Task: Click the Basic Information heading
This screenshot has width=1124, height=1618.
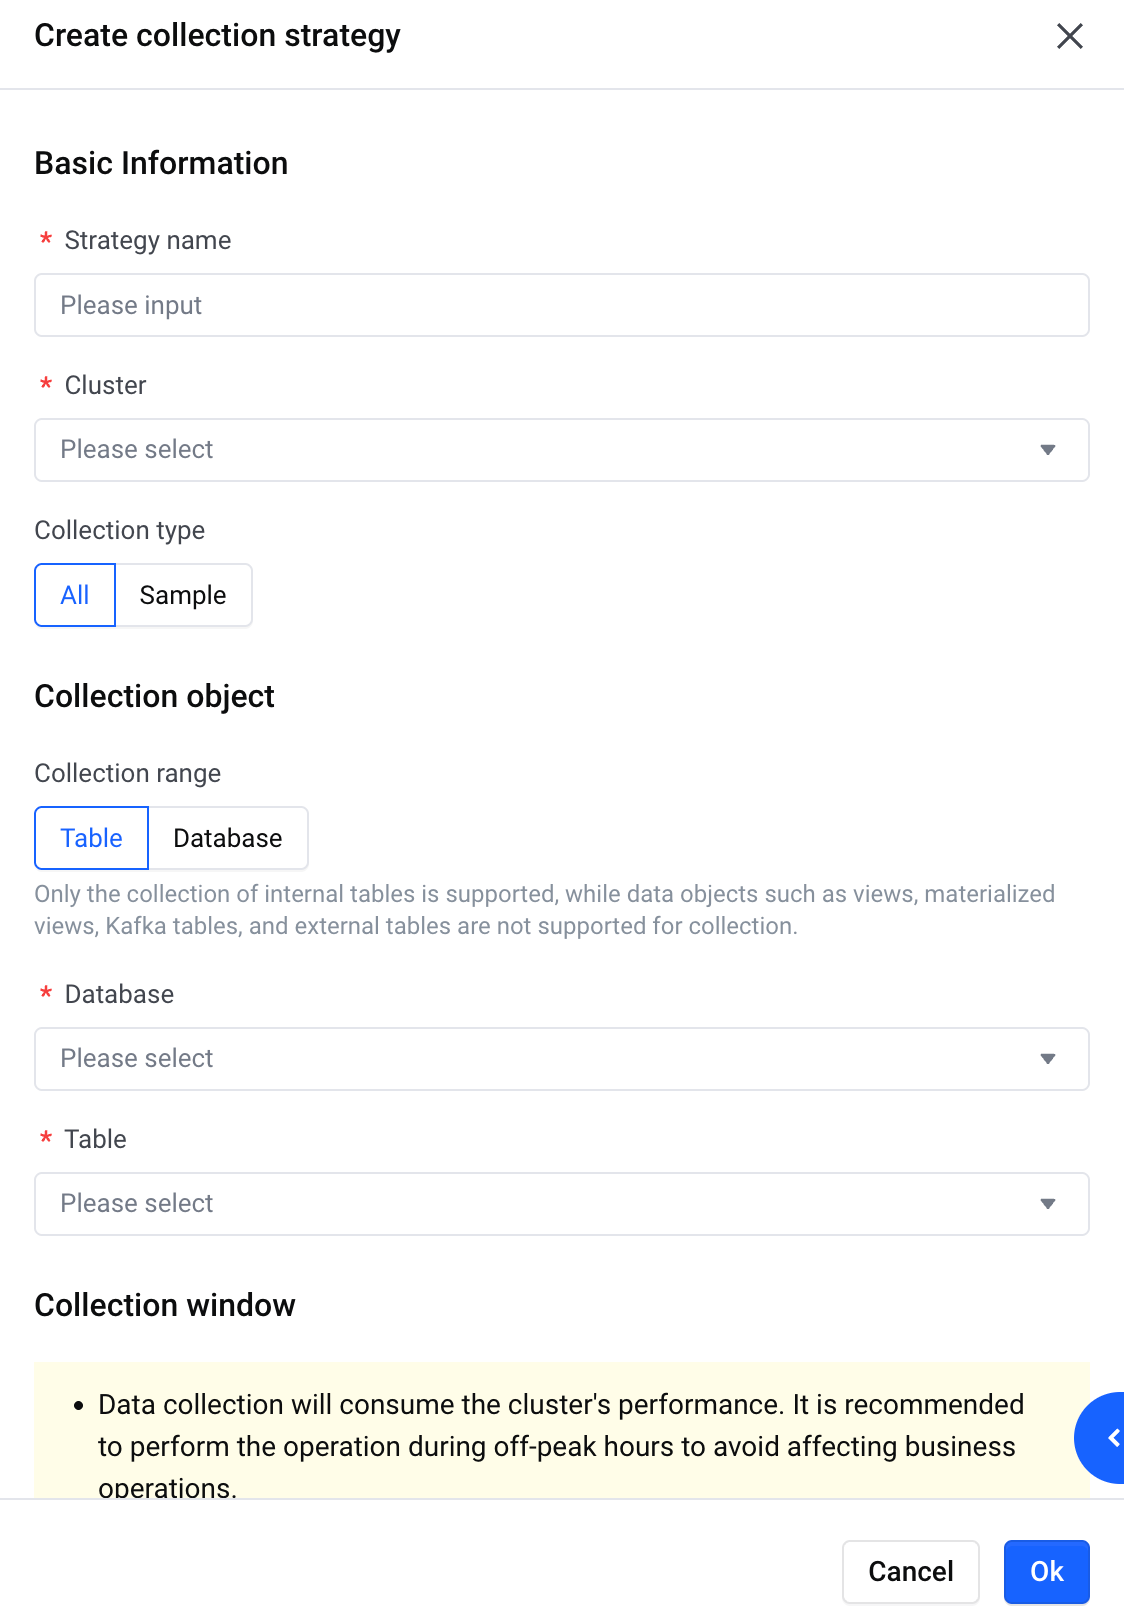Action: click(161, 163)
